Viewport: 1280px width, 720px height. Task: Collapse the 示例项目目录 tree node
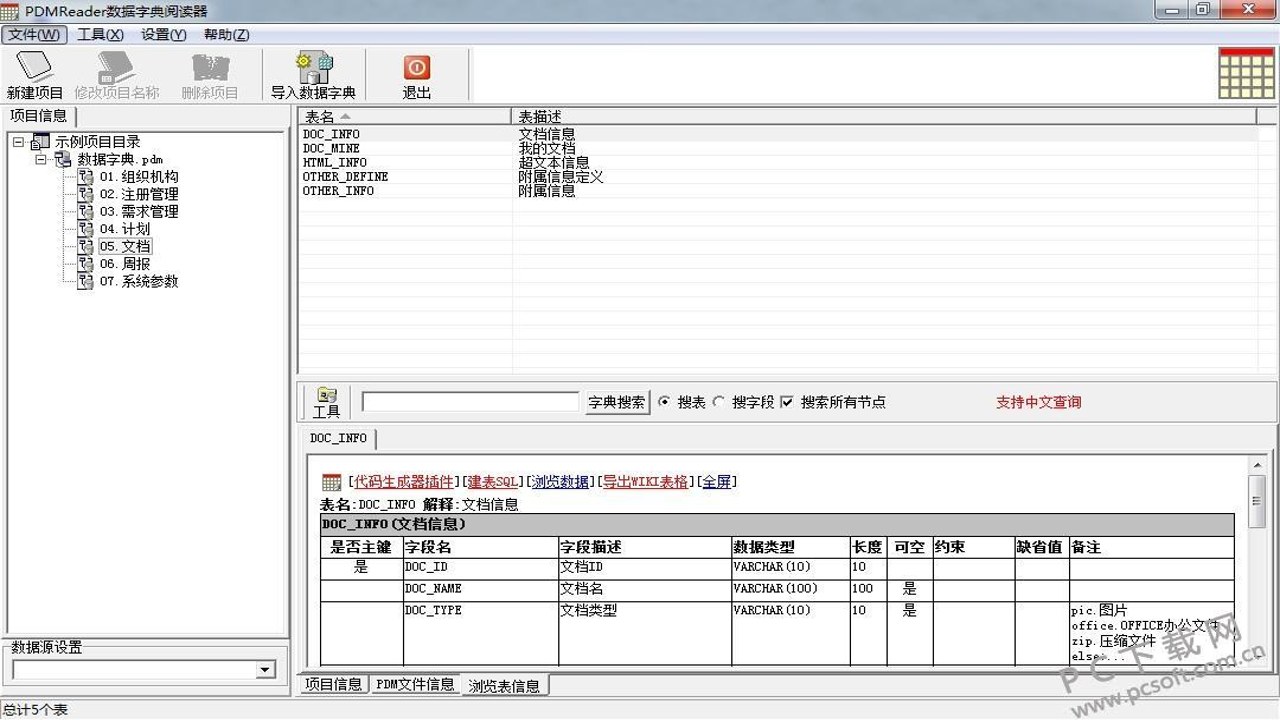pos(18,142)
